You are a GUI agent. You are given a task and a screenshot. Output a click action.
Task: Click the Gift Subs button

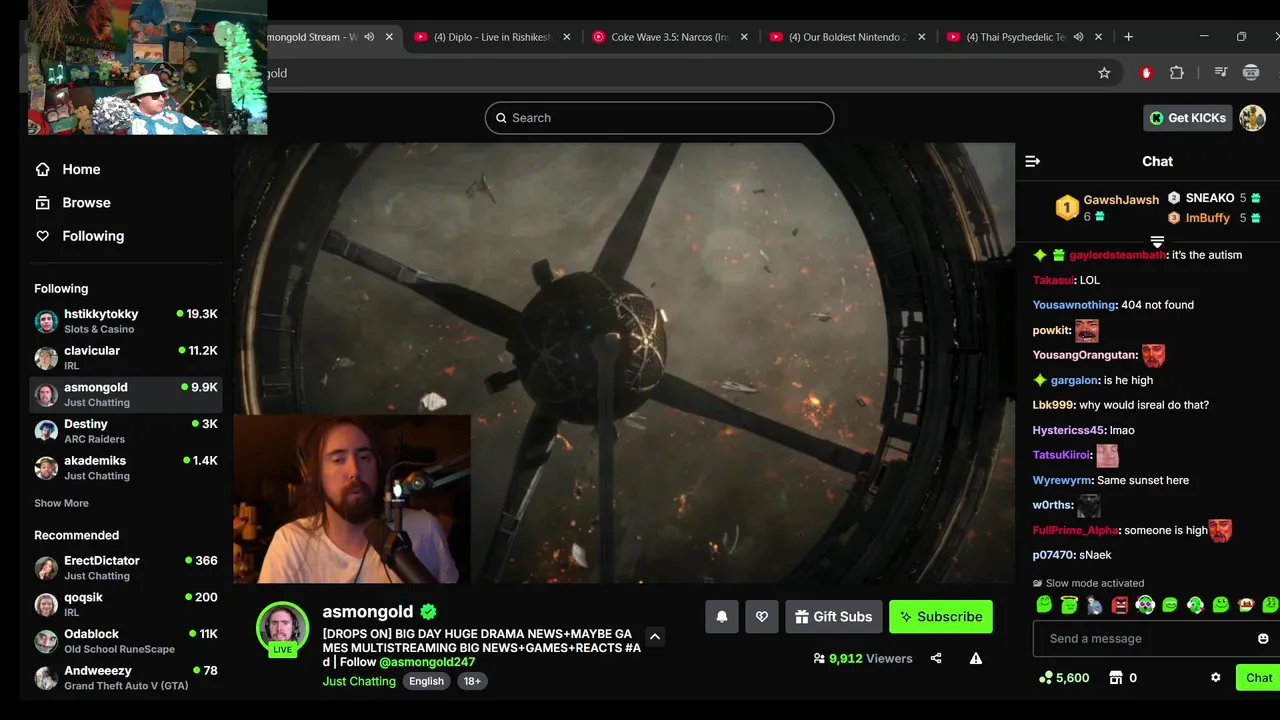(834, 617)
